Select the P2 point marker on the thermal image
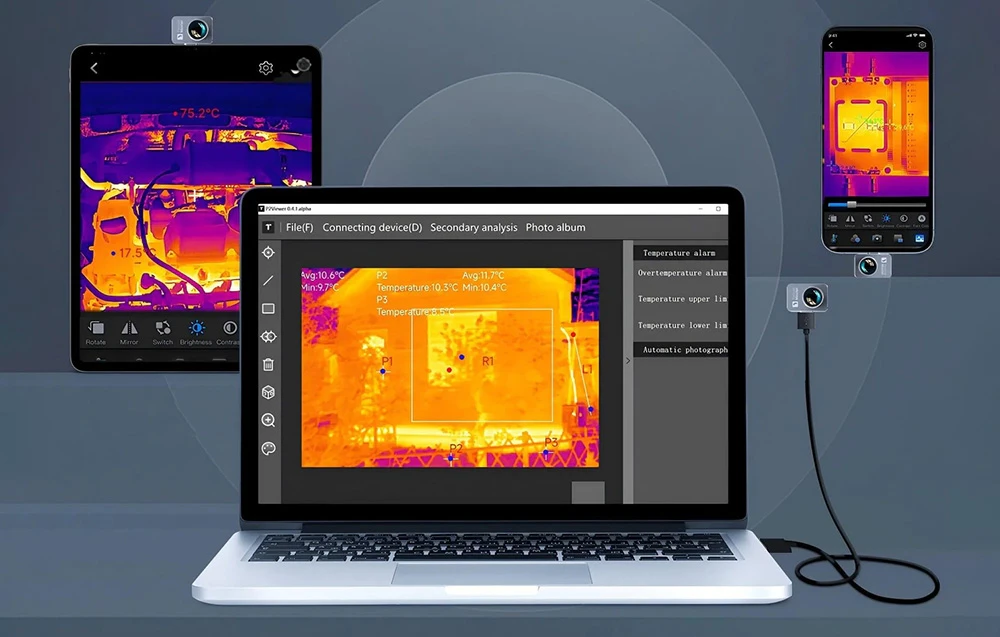Viewport: 1000px width, 637px height. point(451,458)
